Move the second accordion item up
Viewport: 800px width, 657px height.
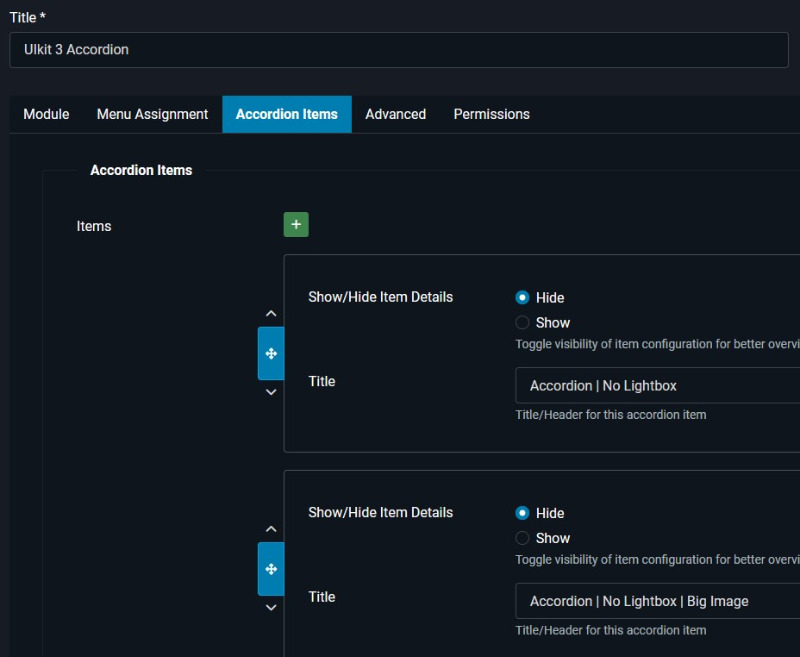[x=270, y=529]
